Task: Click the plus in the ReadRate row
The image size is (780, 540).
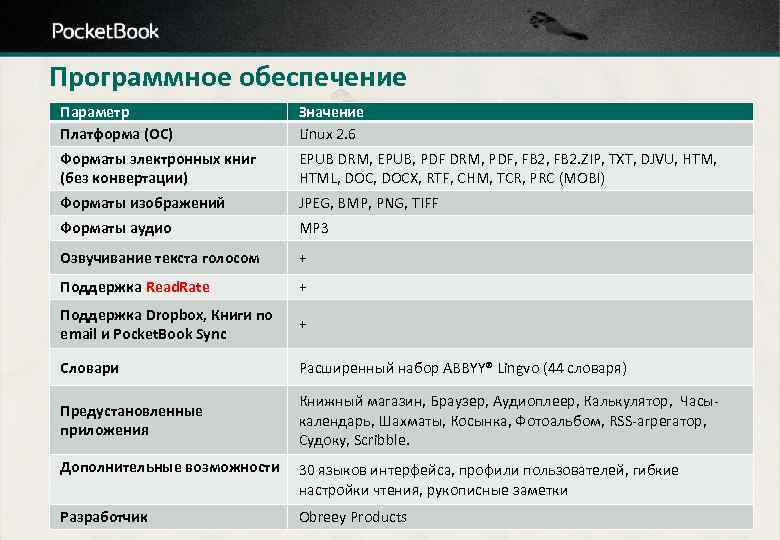Action: (302, 287)
